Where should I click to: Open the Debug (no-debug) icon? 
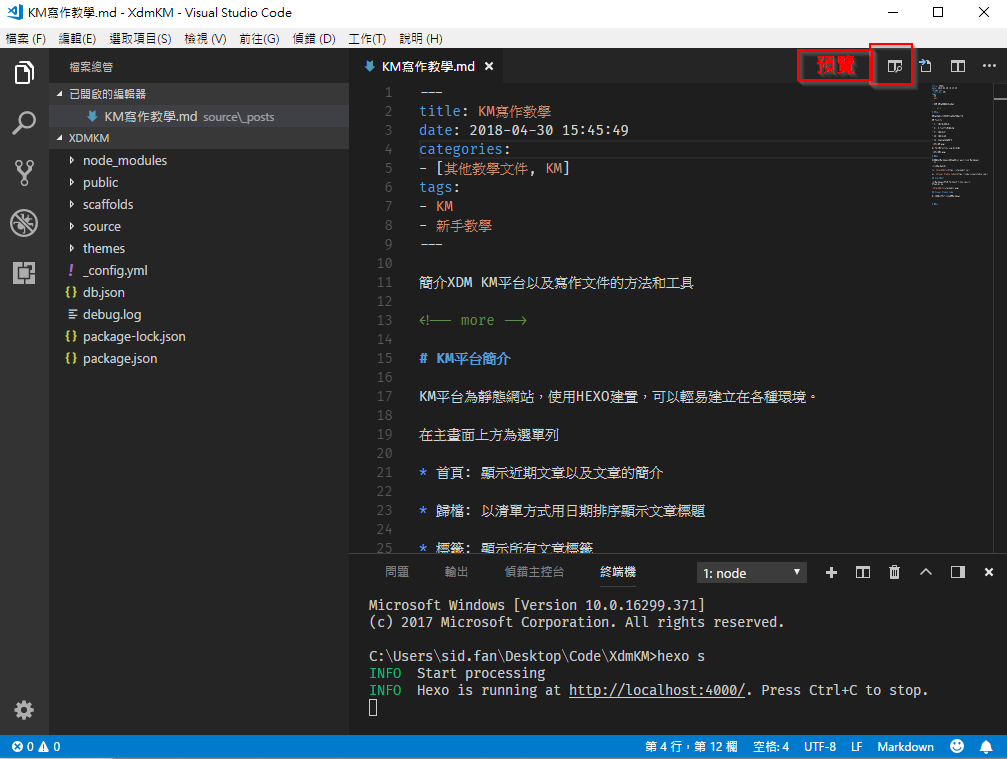[23, 223]
